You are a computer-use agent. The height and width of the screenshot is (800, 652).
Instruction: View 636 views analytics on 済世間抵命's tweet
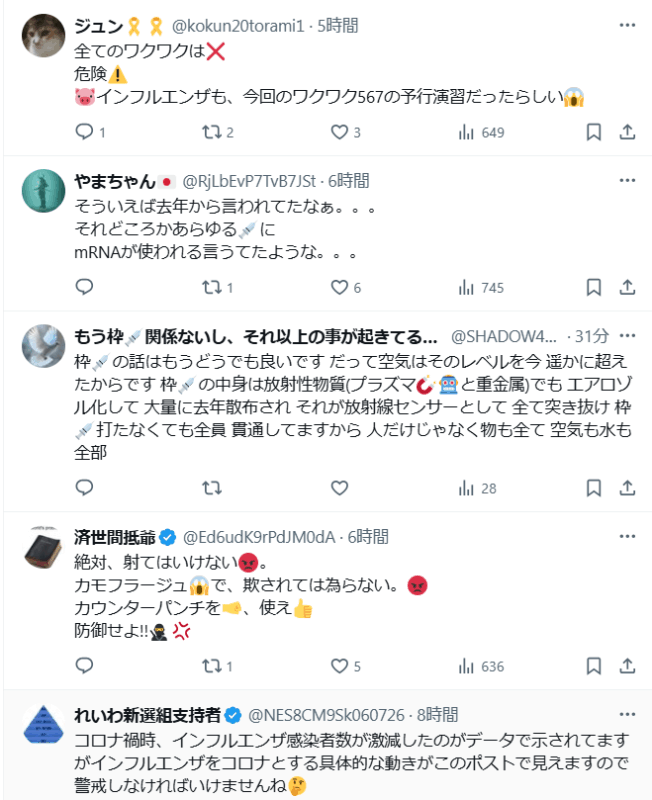481,666
